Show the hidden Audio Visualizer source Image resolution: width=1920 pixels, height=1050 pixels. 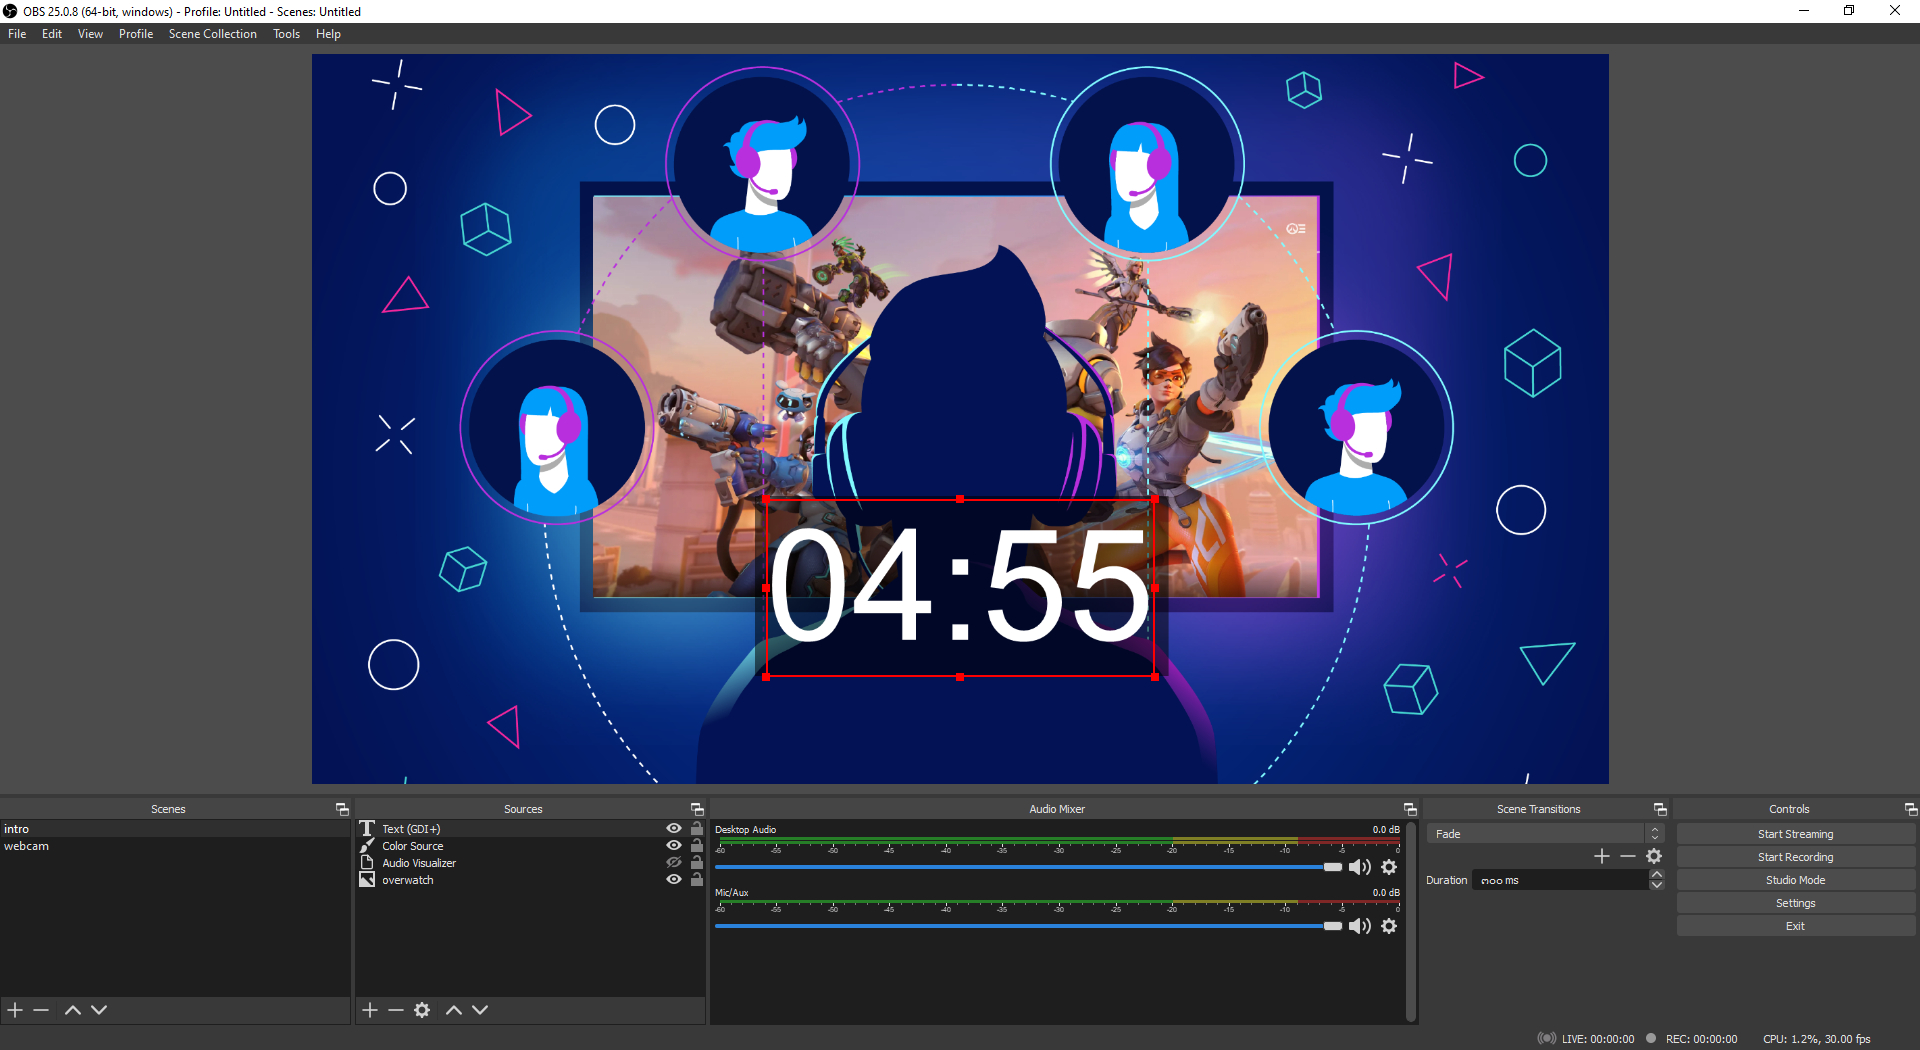pos(673,862)
